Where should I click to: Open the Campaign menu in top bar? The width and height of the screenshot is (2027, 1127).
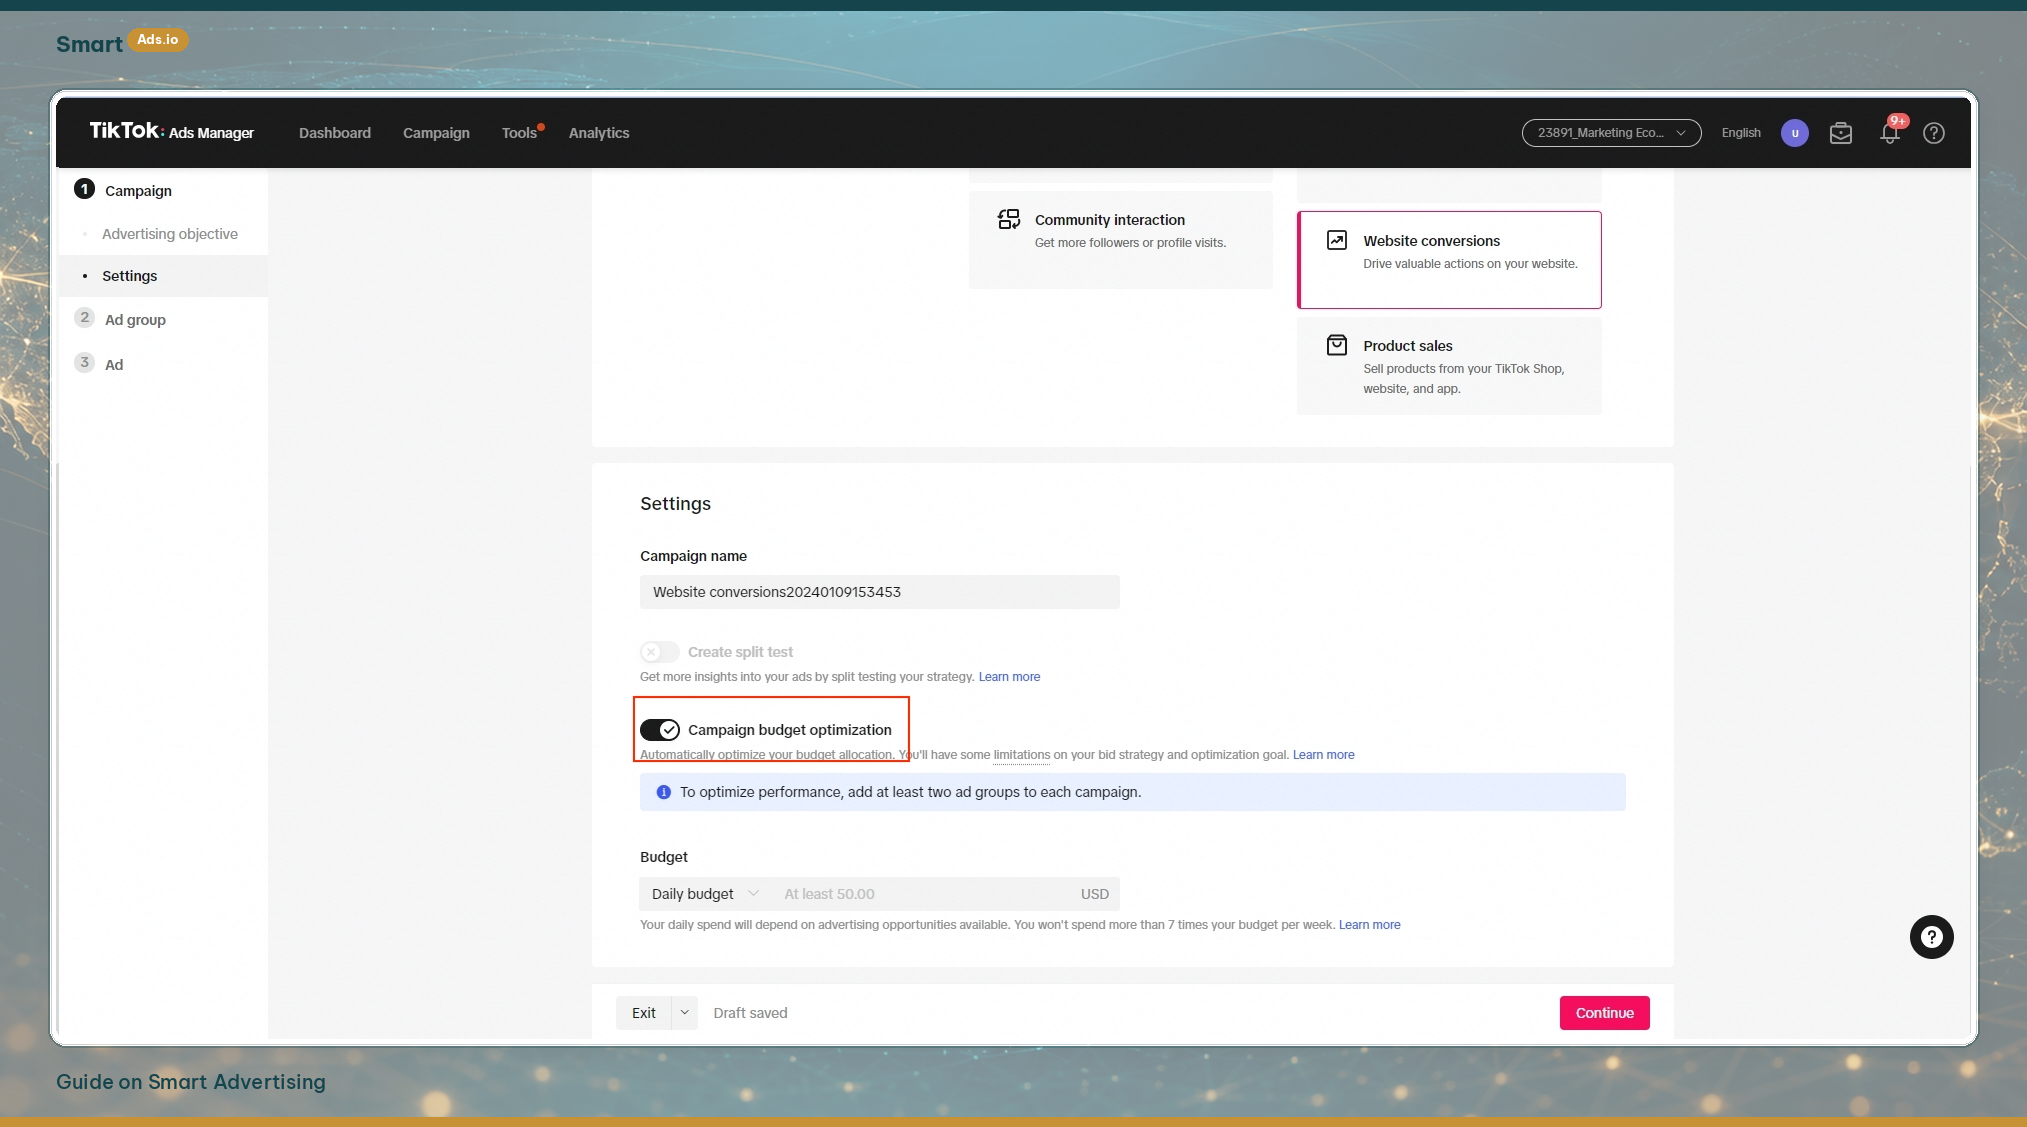coord(436,133)
